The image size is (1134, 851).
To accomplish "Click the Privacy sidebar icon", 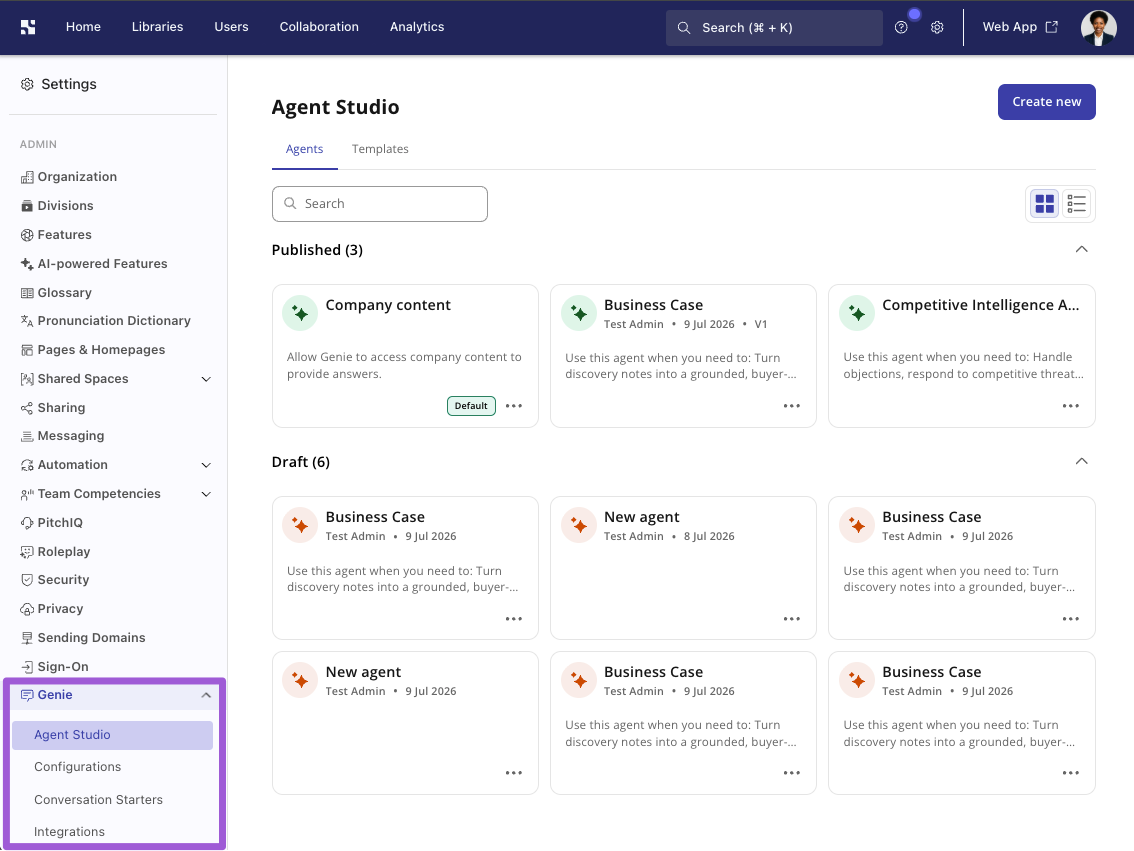I will tap(27, 609).
